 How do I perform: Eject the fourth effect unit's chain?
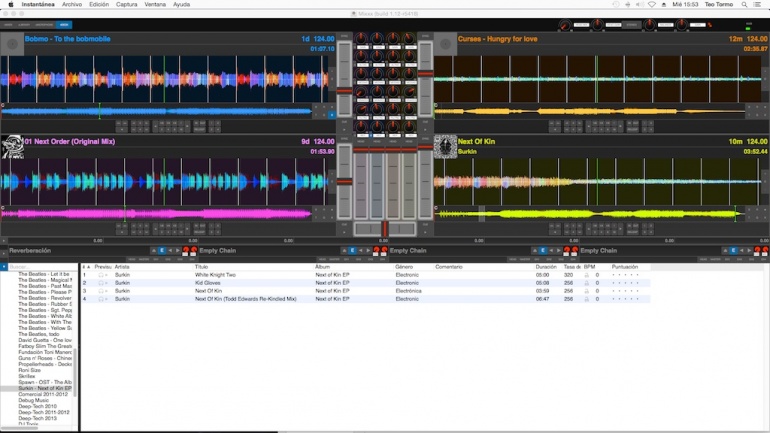(725, 250)
